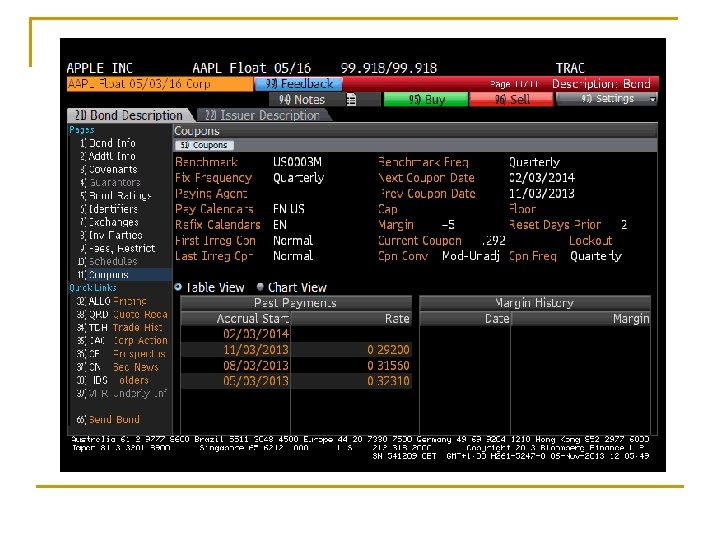This screenshot has height=540, width=720.
Task: Open Exchanges page
Action: tap(110, 222)
